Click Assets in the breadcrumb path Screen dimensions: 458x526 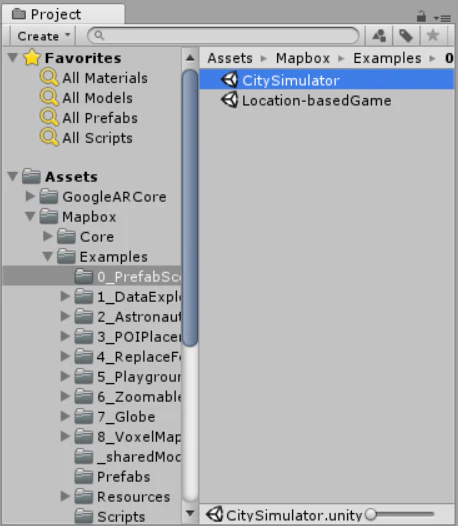coord(230,58)
